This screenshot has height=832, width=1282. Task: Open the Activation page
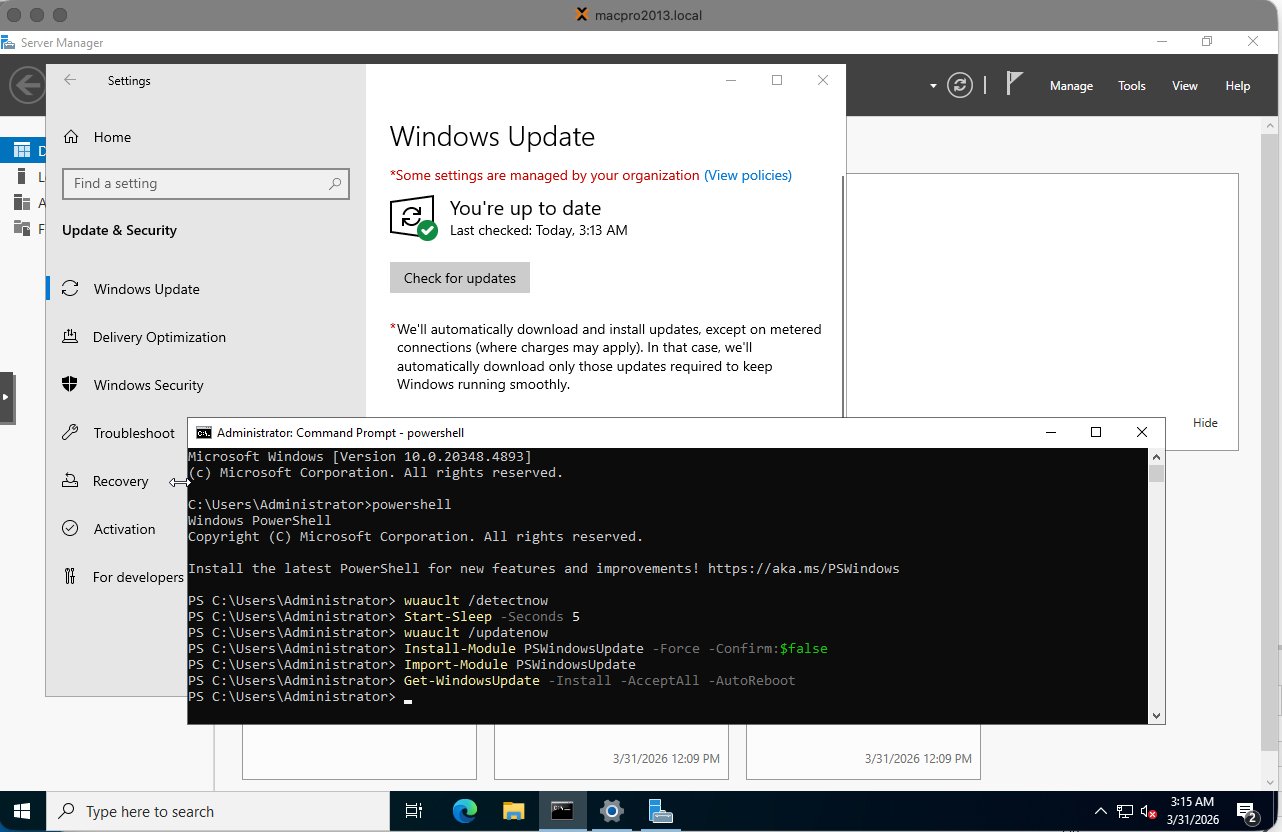click(125, 529)
